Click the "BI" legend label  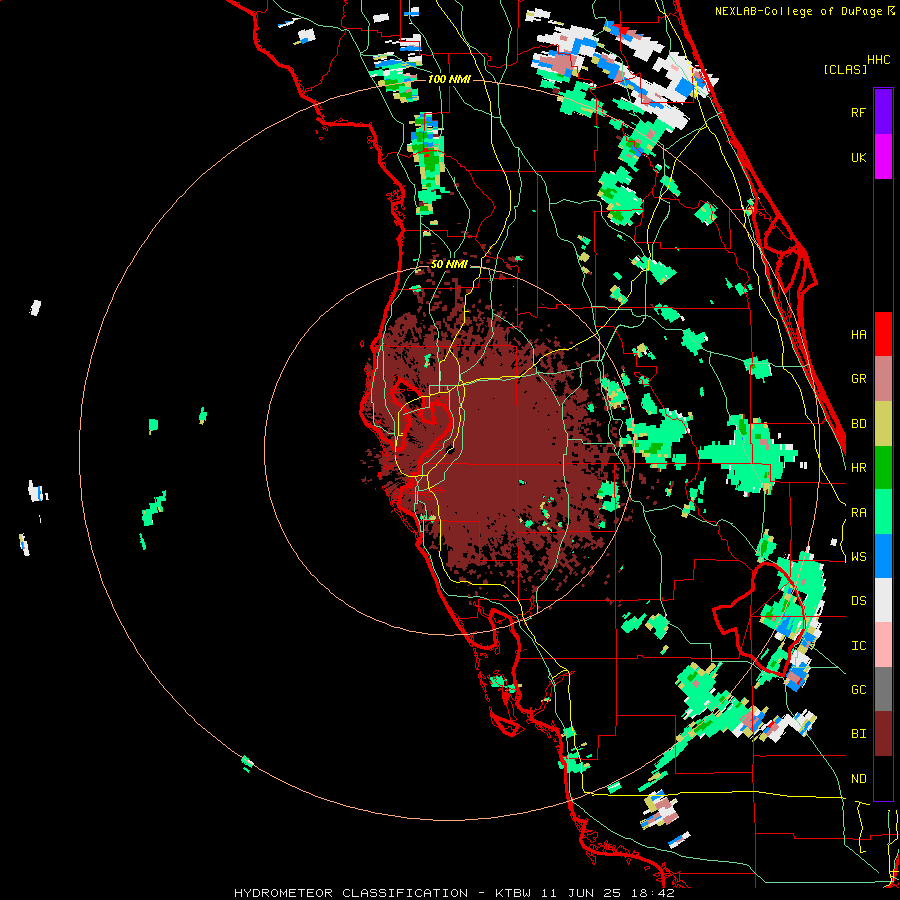click(858, 734)
